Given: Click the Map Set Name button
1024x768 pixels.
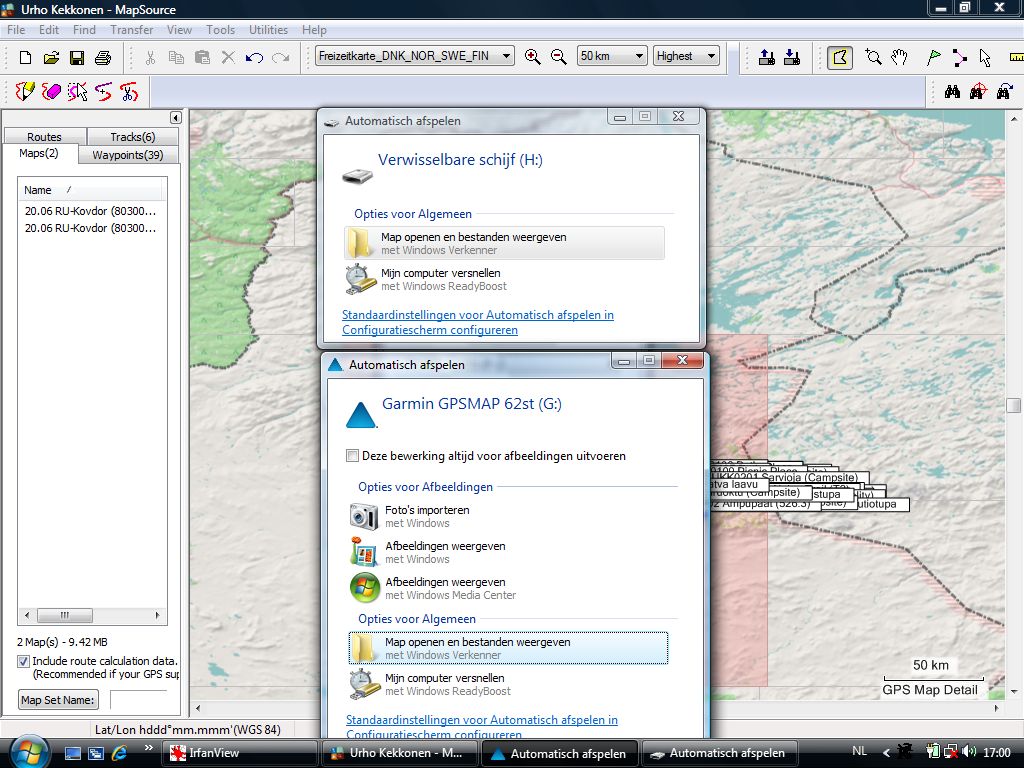Looking at the screenshot, I should pos(59,700).
